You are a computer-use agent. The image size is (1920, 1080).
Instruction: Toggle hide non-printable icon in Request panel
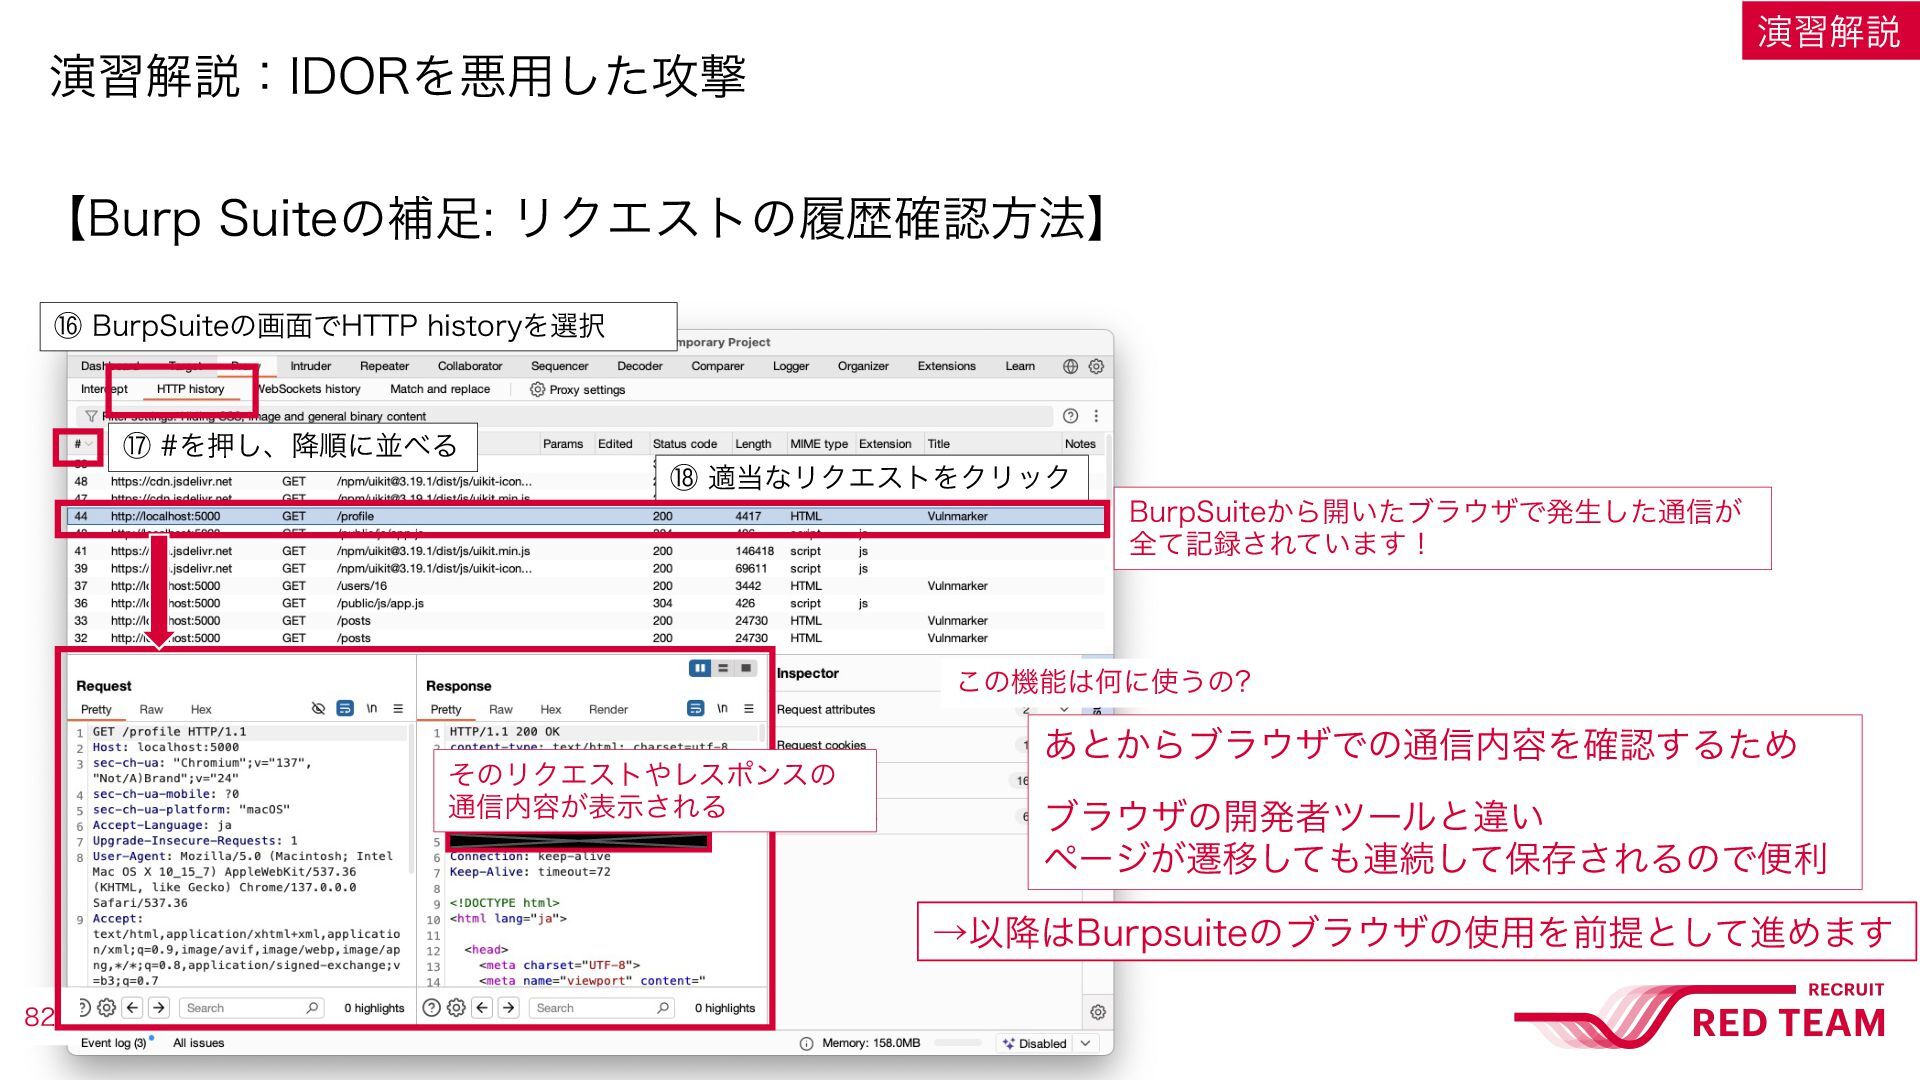[318, 709]
